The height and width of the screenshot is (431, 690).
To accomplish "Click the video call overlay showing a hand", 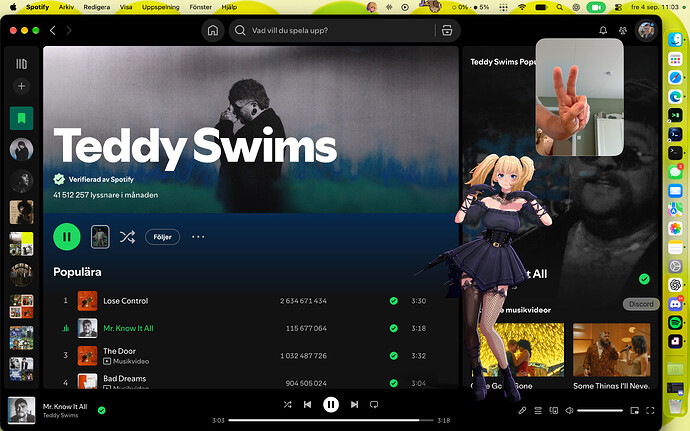I will pos(580,97).
